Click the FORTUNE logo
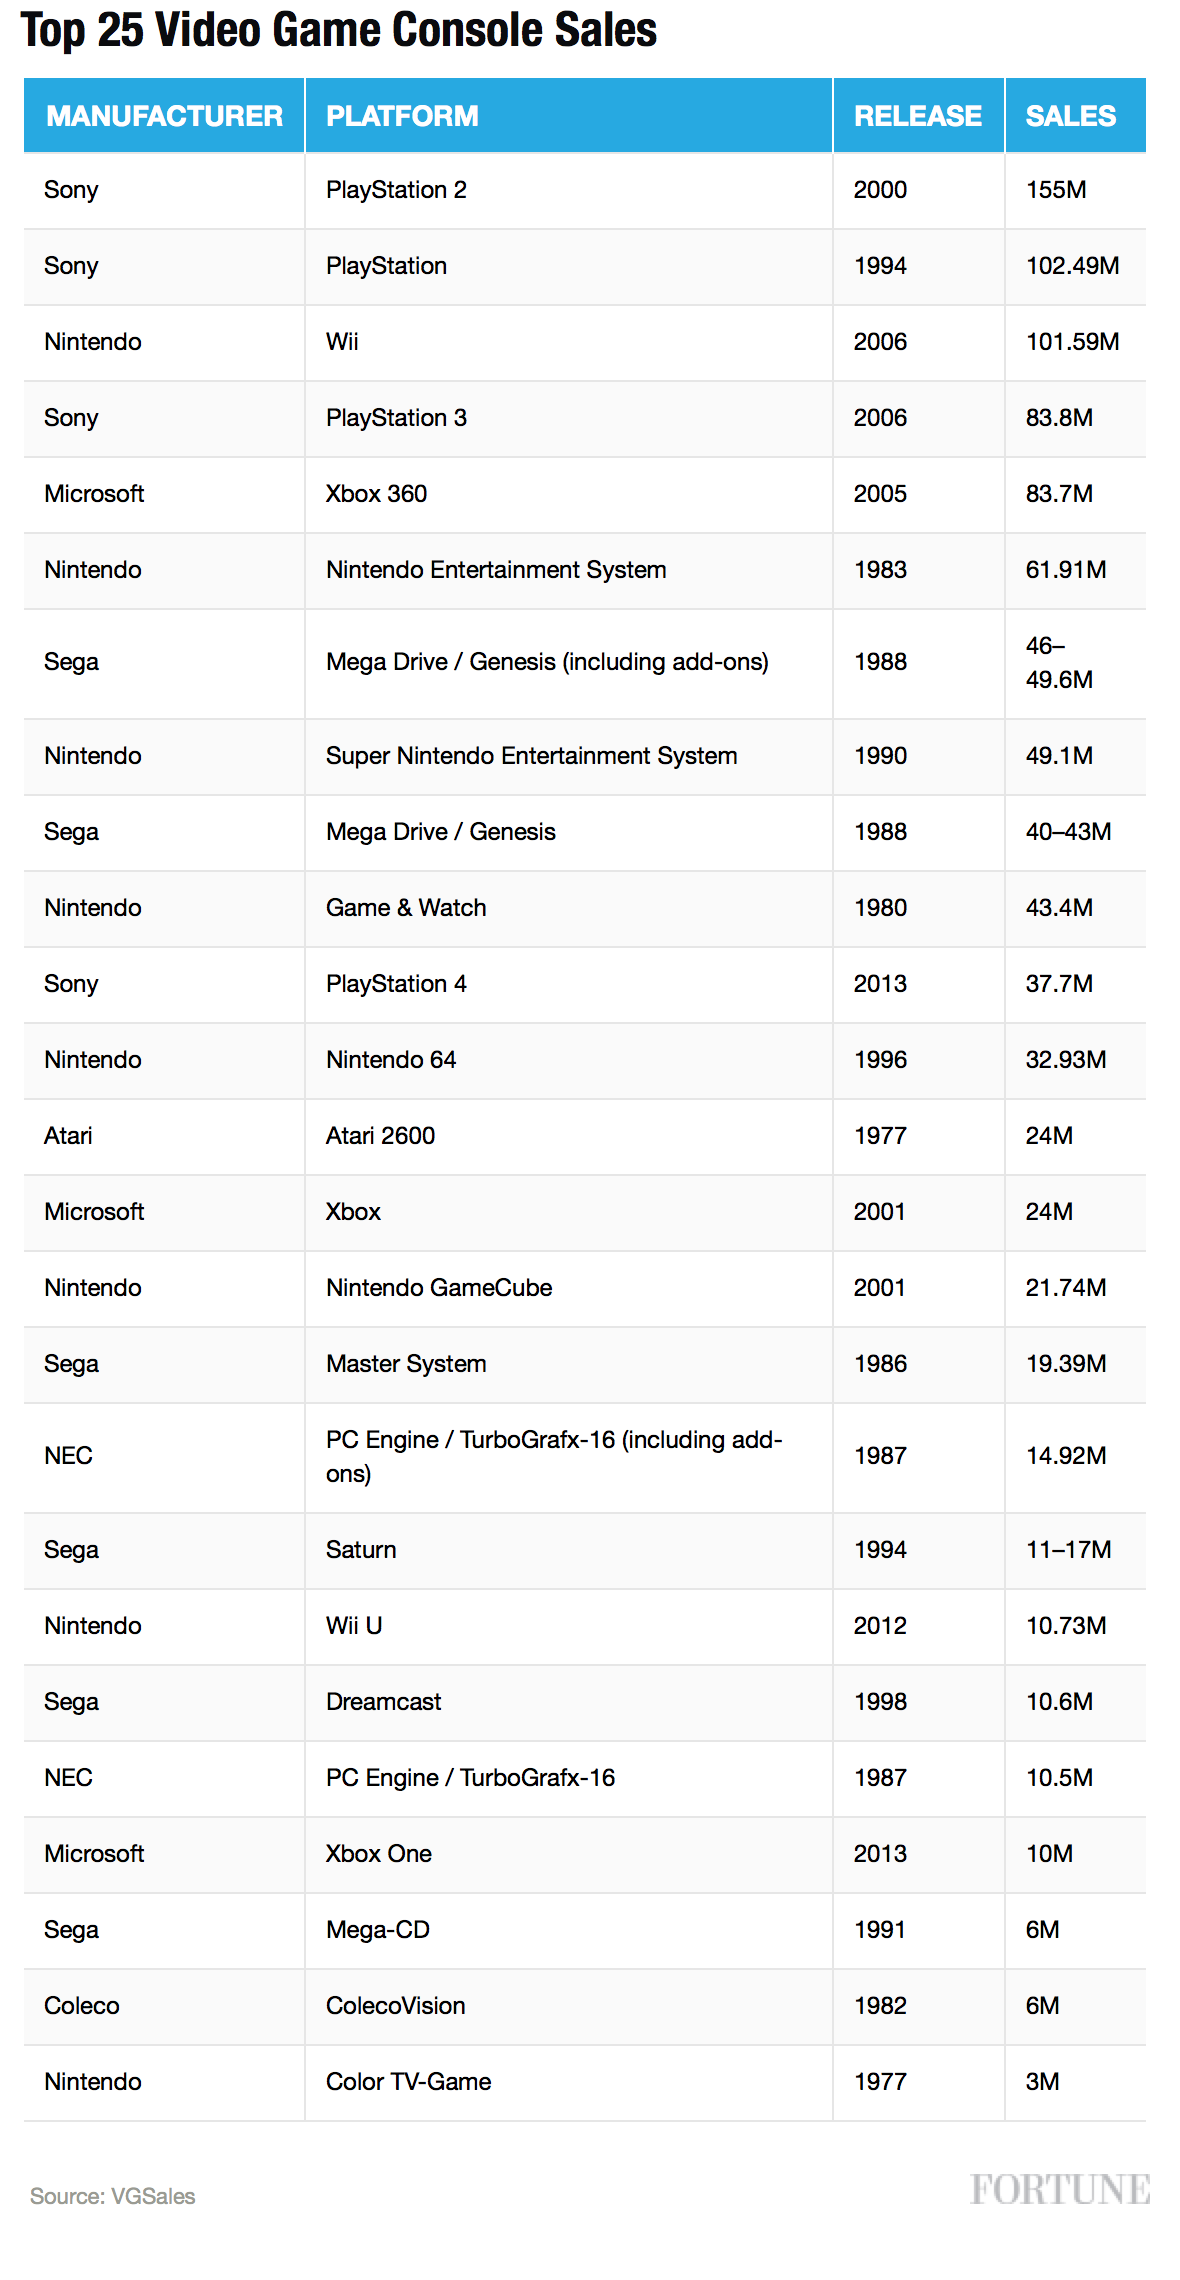This screenshot has width=1180, height=2280. click(1060, 2189)
